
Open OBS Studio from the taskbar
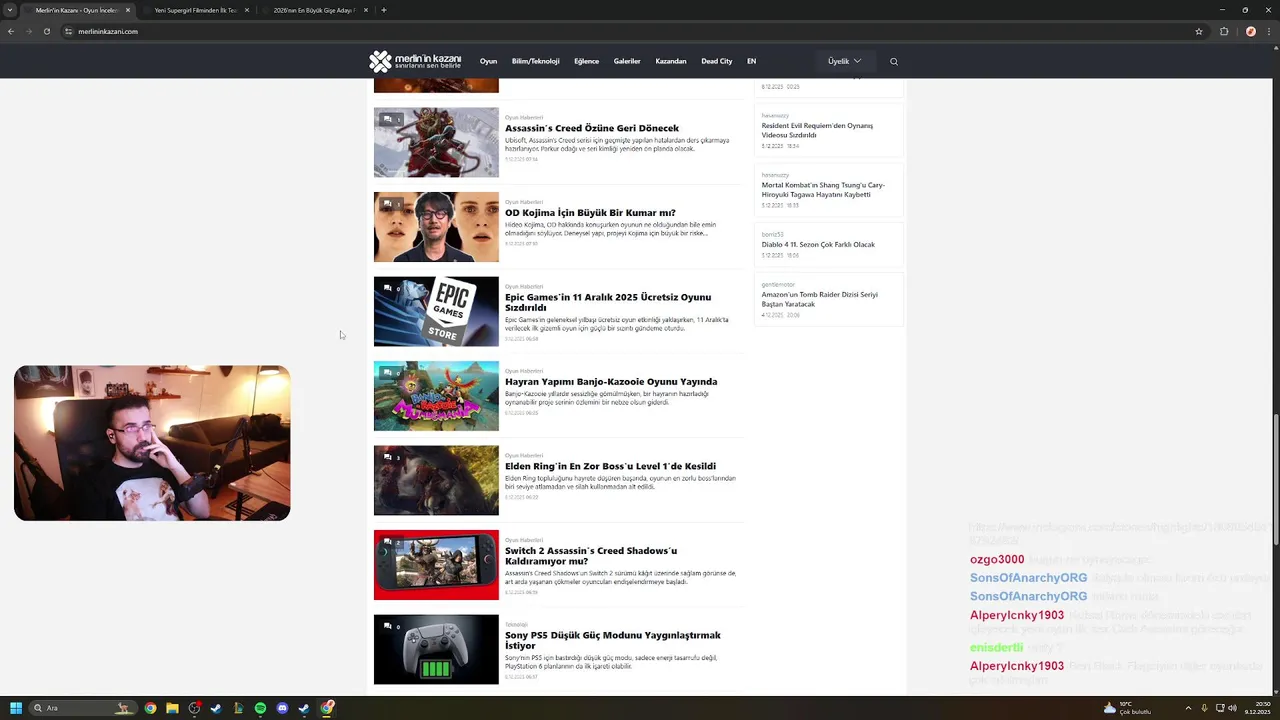tap(194, 708)
